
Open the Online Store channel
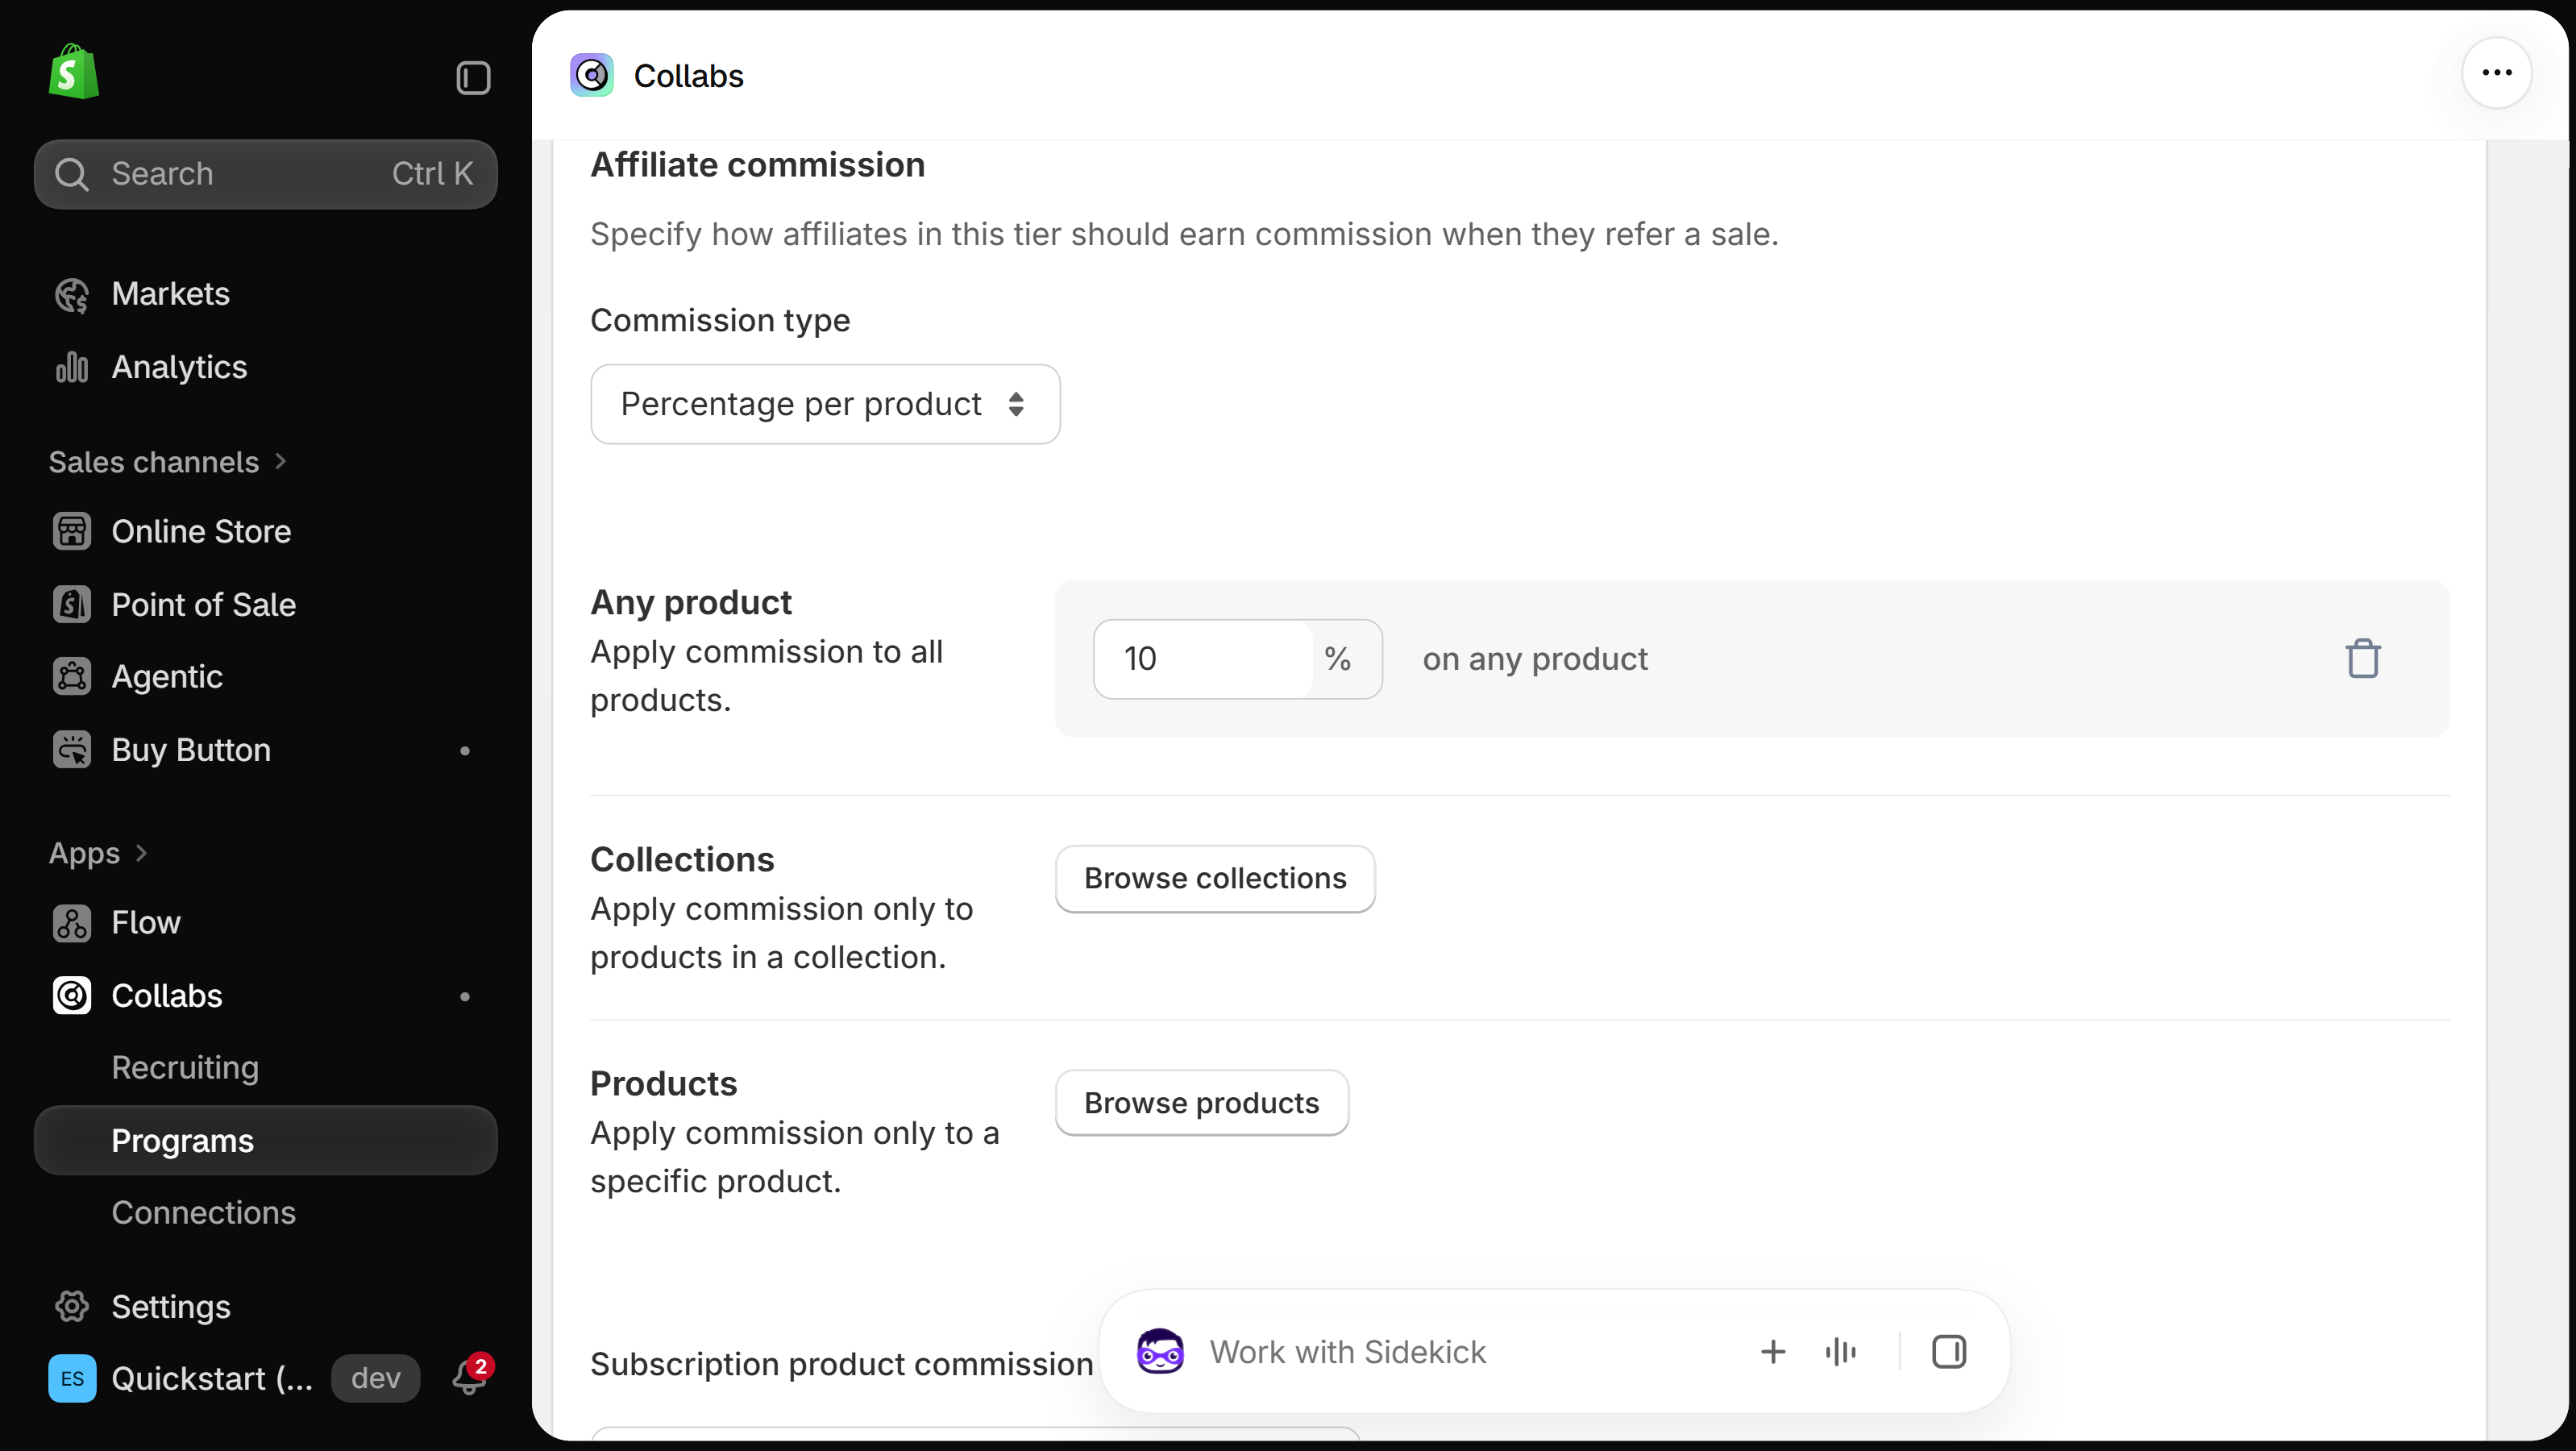click(x=200, y=531)
